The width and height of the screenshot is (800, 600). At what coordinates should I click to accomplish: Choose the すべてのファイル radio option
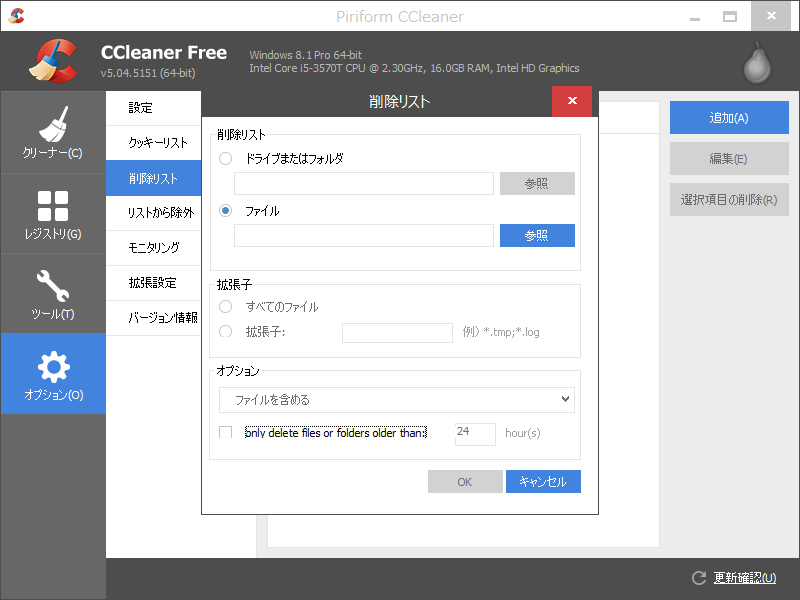pyautogui.click(x=226, y=307)
